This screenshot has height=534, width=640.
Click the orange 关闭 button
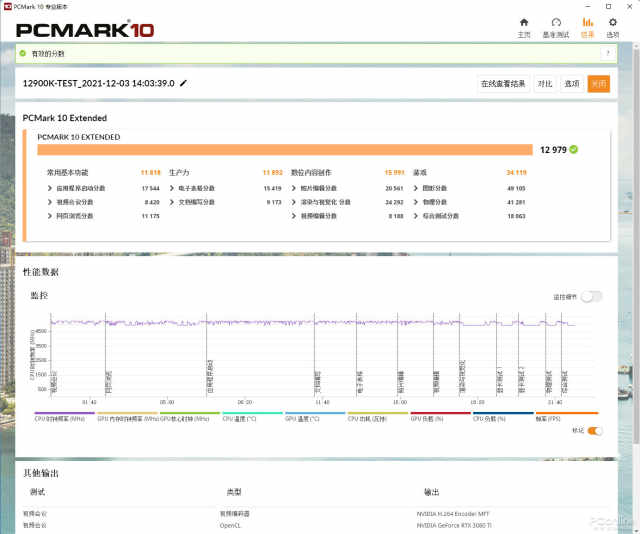point(599,84)
